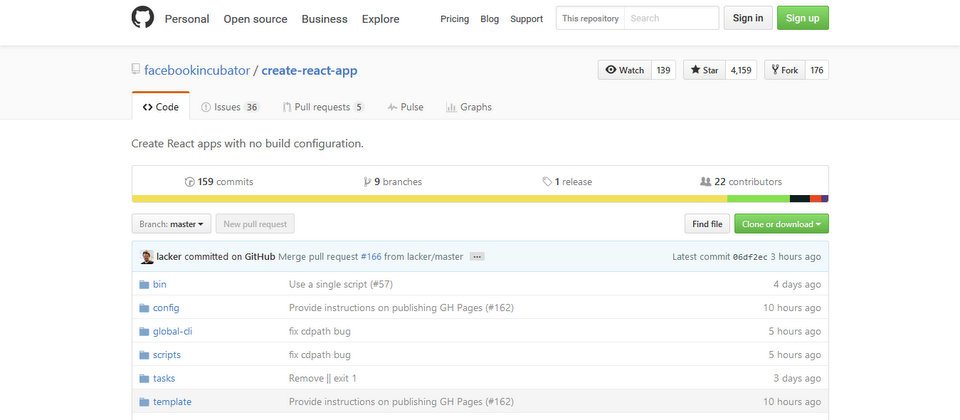Open Explore in the top navigation

(380, 19)
